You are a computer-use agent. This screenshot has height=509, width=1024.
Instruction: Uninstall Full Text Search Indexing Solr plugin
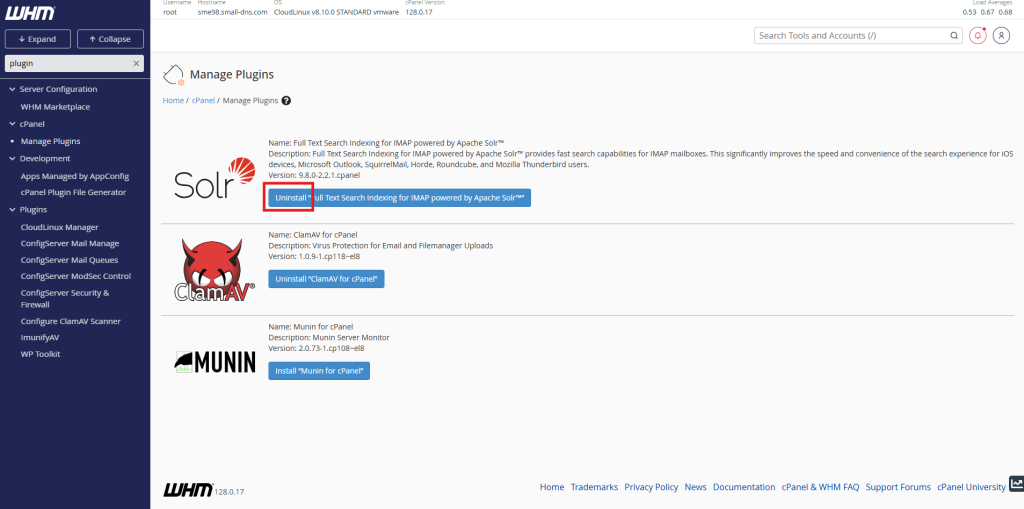tap(400, 197)
